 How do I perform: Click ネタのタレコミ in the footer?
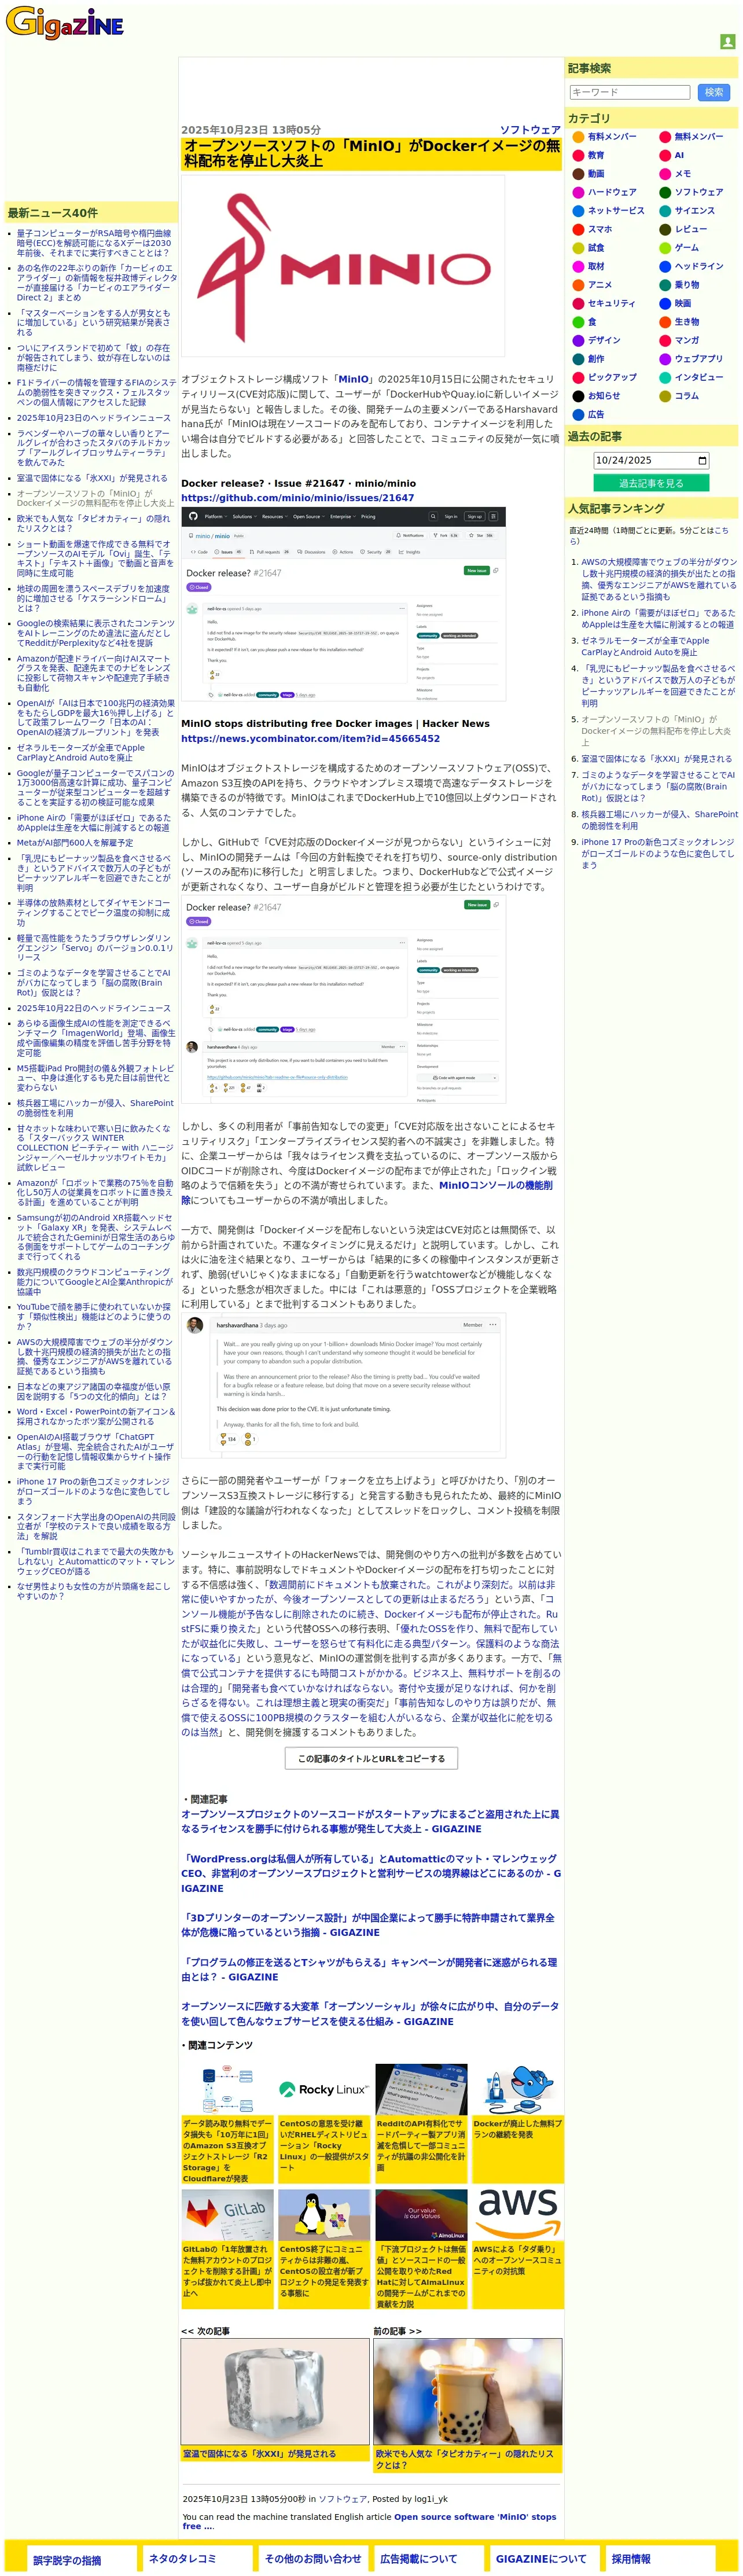pyautogui.click(x=182, y=2558)
